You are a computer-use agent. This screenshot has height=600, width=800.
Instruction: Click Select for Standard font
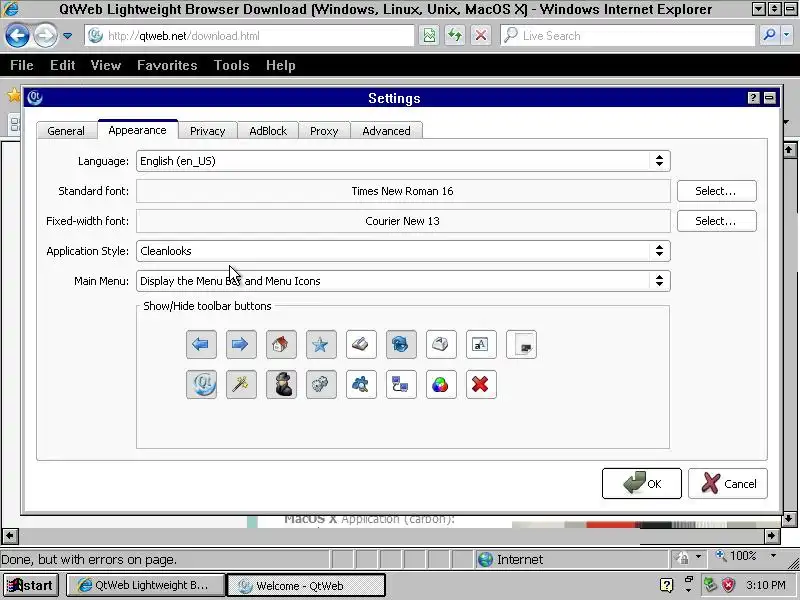(716, 191)
